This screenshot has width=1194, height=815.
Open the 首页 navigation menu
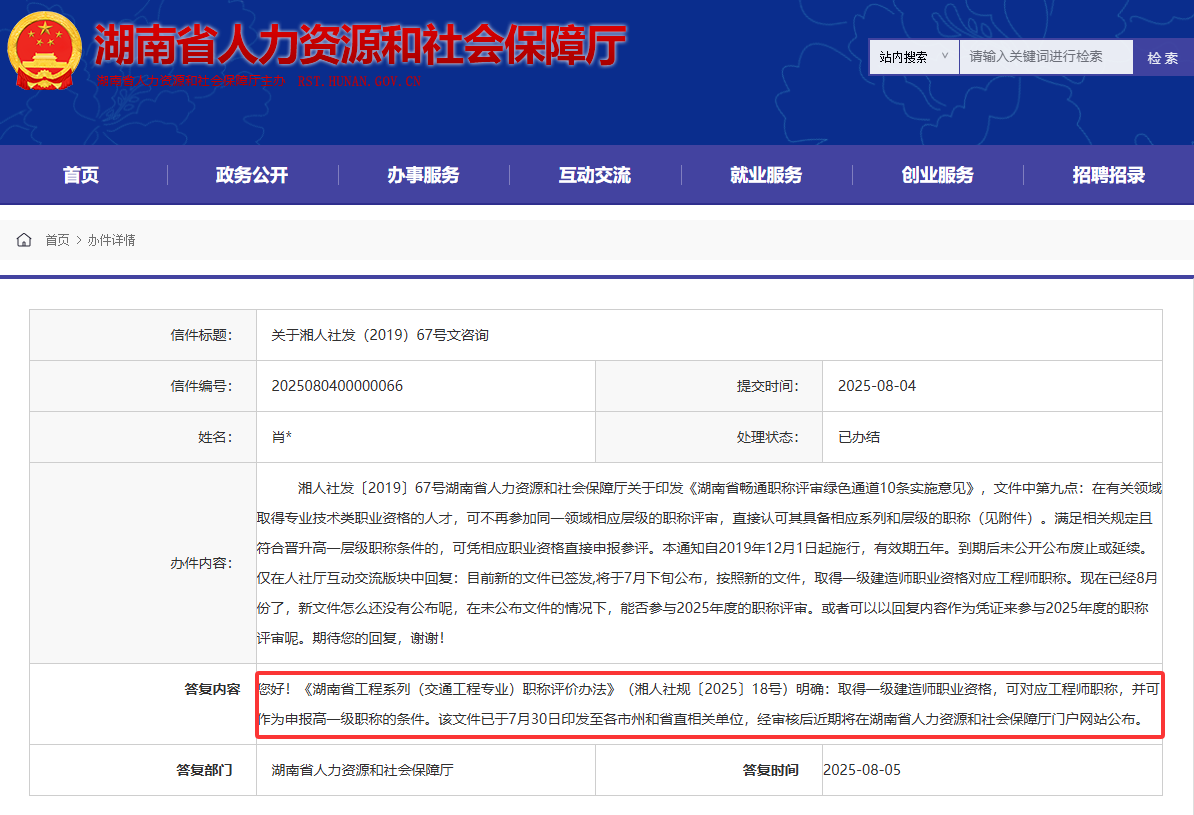pyautogui.click(x=81, y=175)
